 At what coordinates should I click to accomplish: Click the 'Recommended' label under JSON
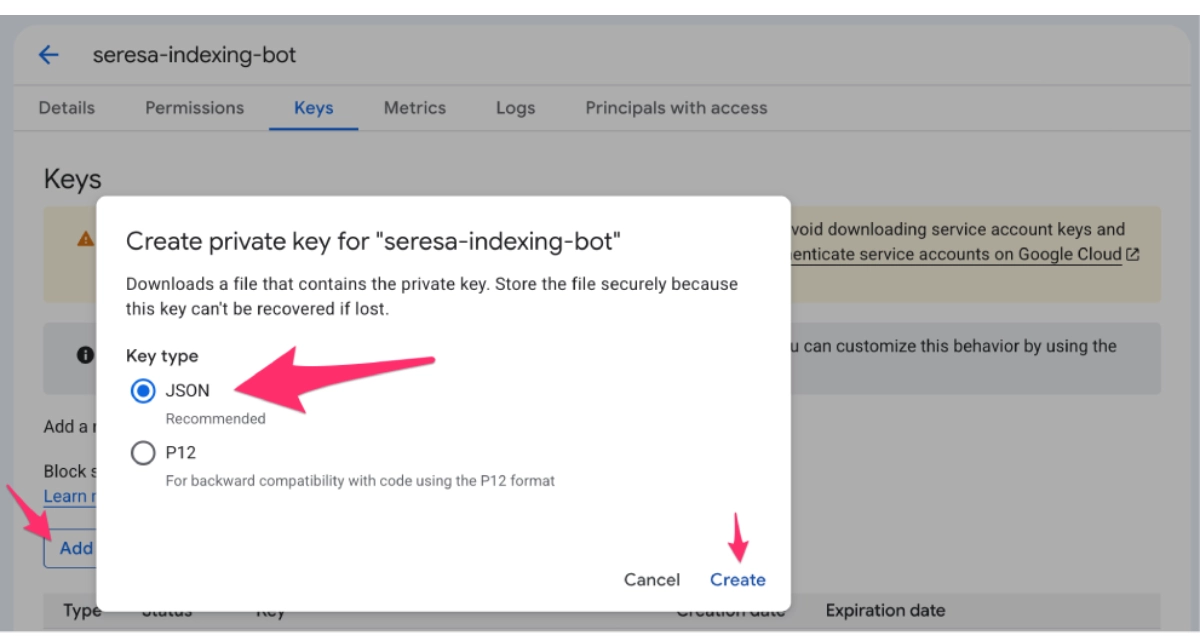(216, 419)
